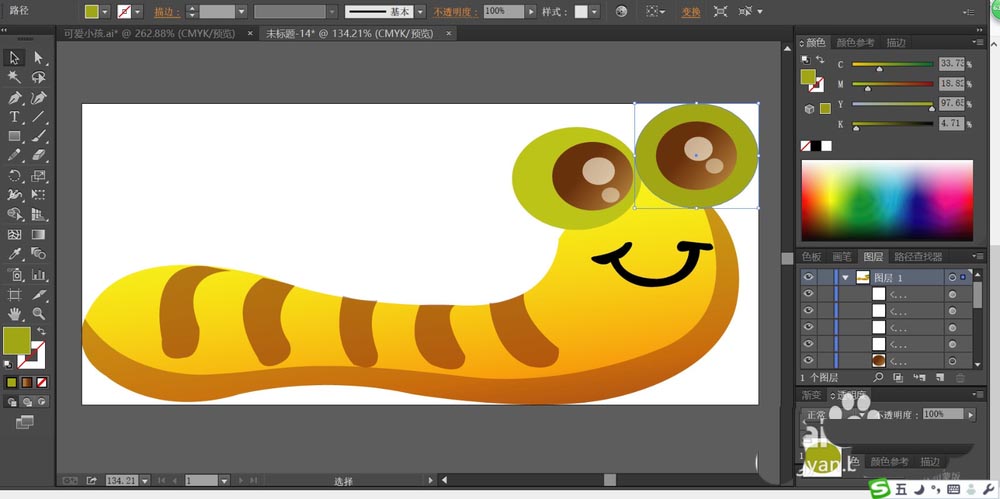
Task: Click the Y yellow slider track
Action: [x=892, y=104]
